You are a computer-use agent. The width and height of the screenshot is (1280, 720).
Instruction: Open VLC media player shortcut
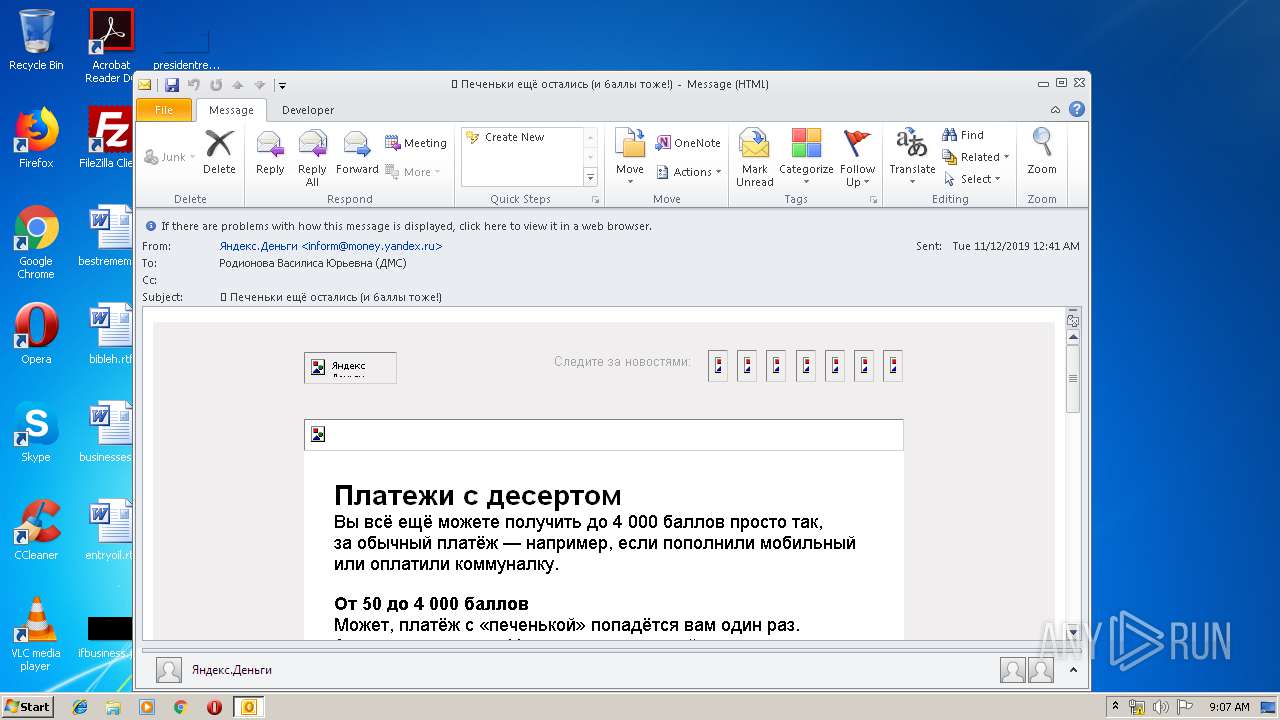(36, 634)
